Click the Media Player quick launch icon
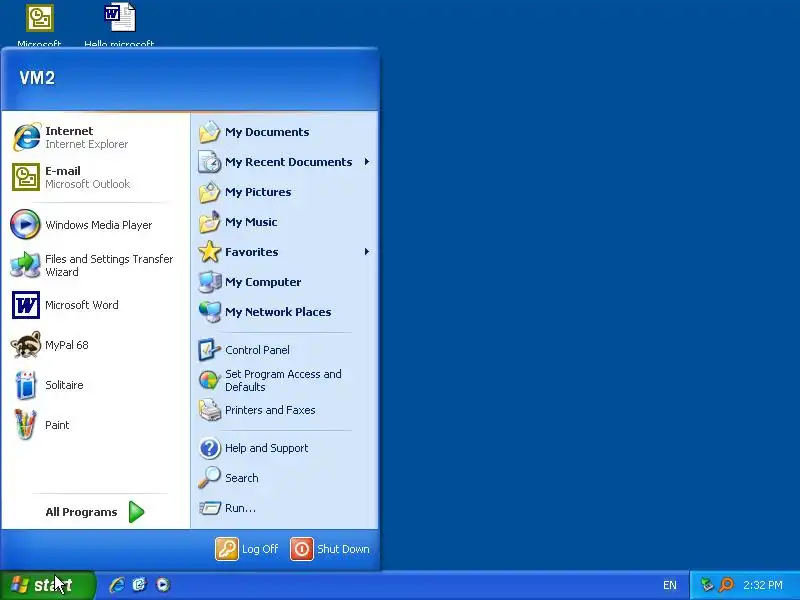 coord(163,585)
